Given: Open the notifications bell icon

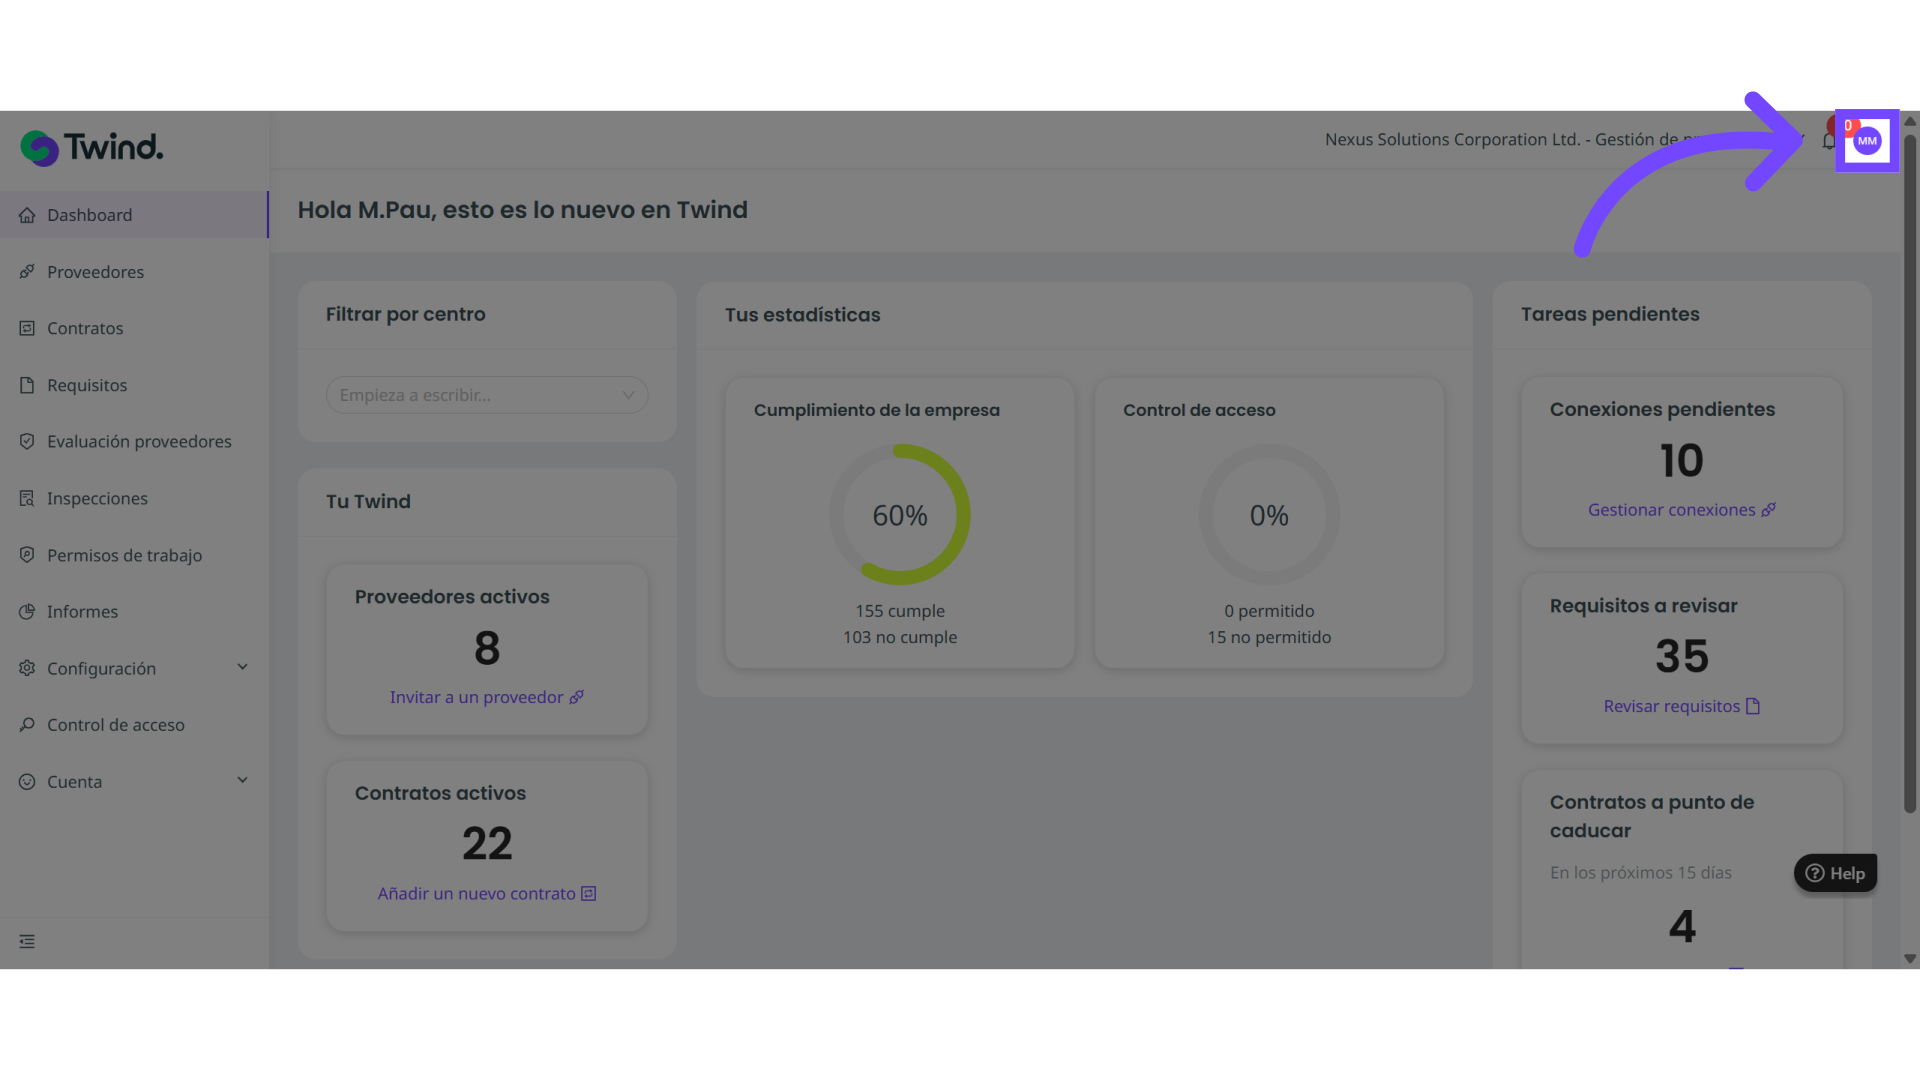Looking at the screenshot, I should pyautogui.click(x=1829, y=141).
